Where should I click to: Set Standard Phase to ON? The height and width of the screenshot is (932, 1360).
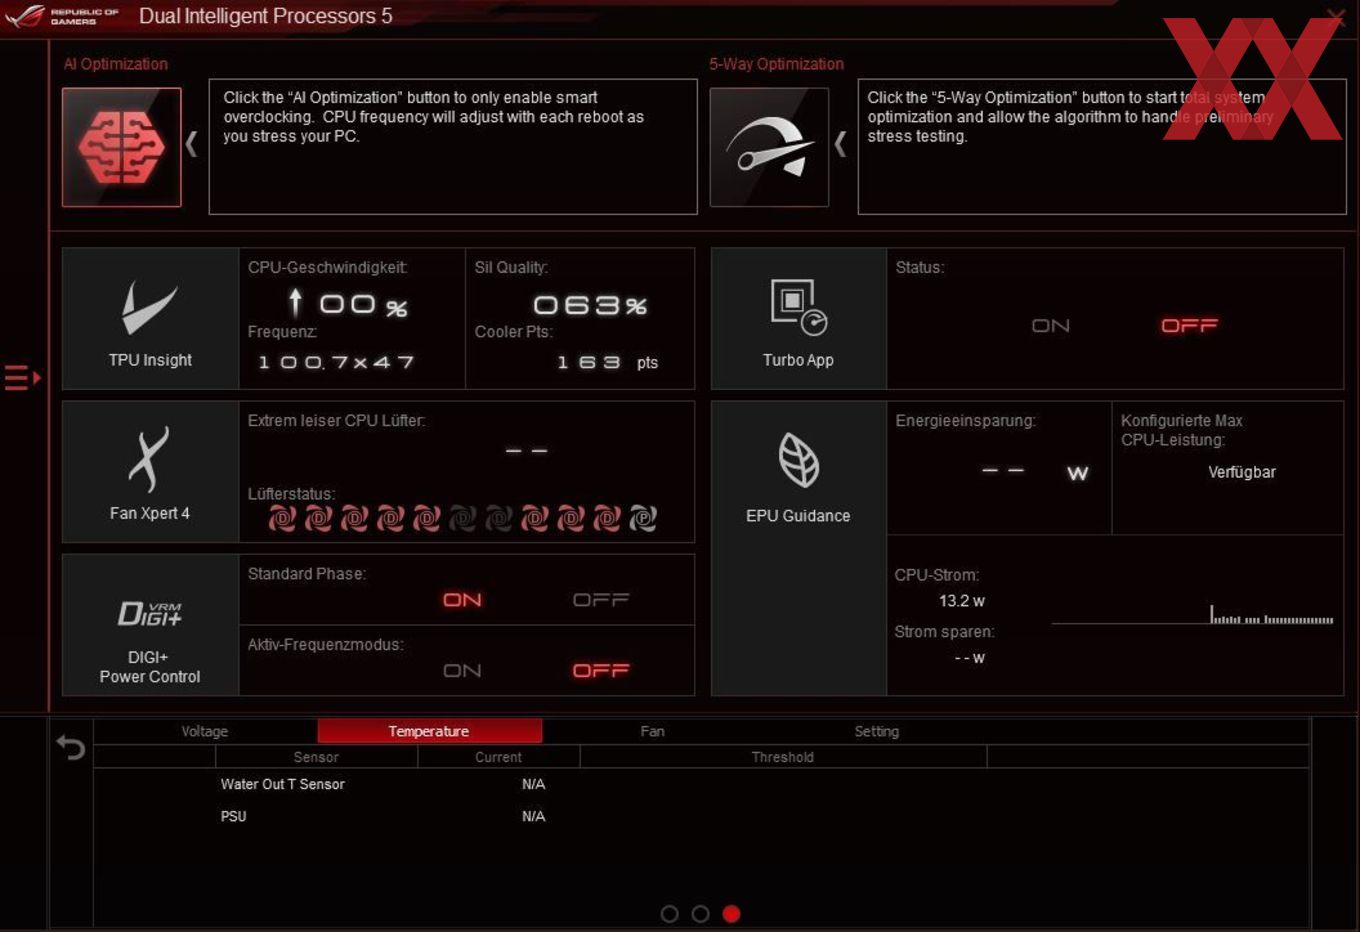coord(462,600)
